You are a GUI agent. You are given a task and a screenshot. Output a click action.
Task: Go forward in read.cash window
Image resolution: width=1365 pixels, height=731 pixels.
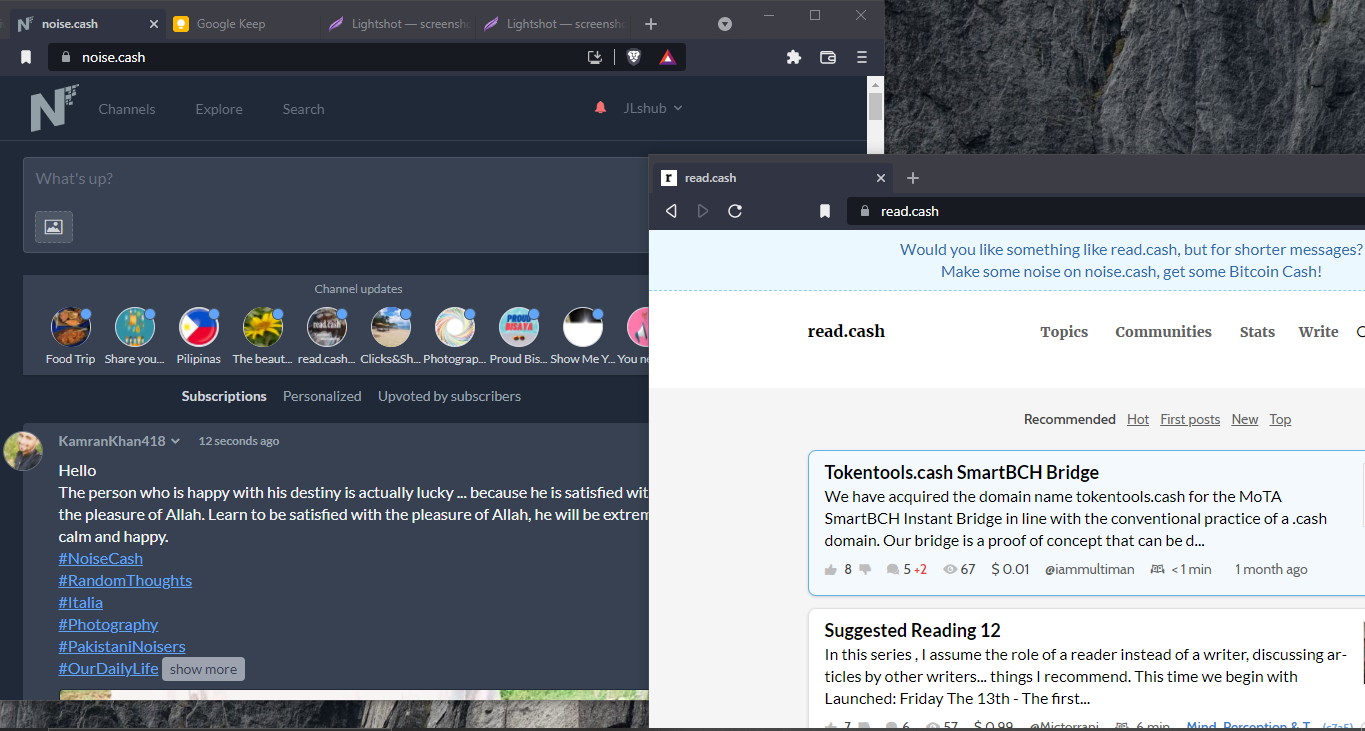coord(703,211)
